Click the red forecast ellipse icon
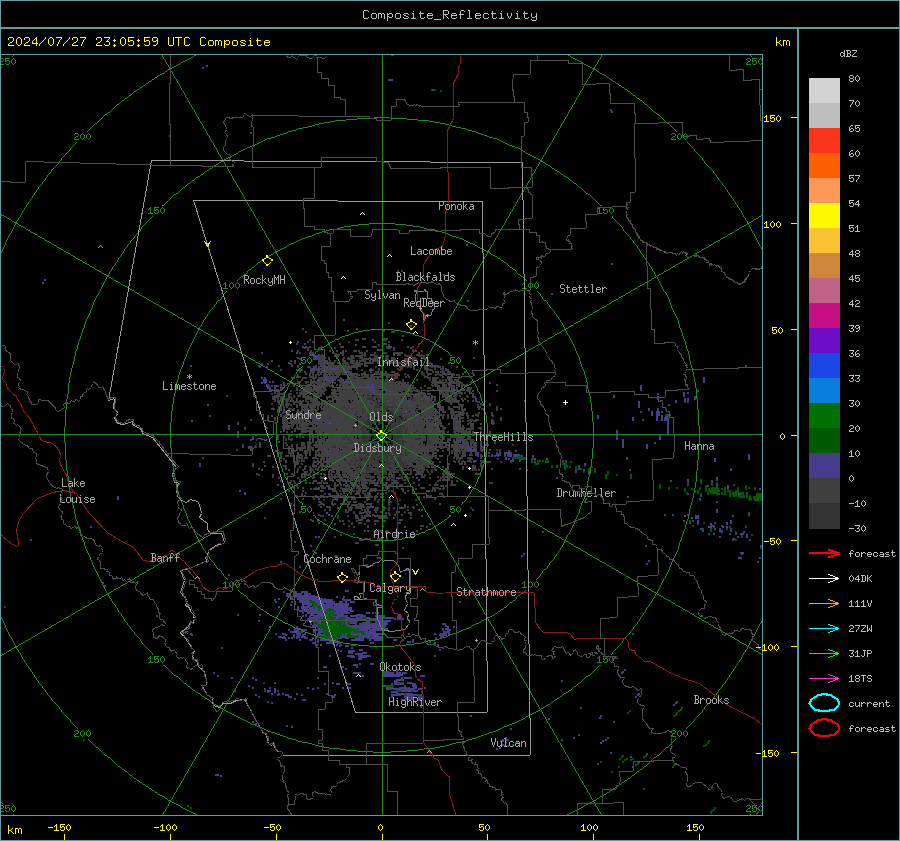 point(824,728)
